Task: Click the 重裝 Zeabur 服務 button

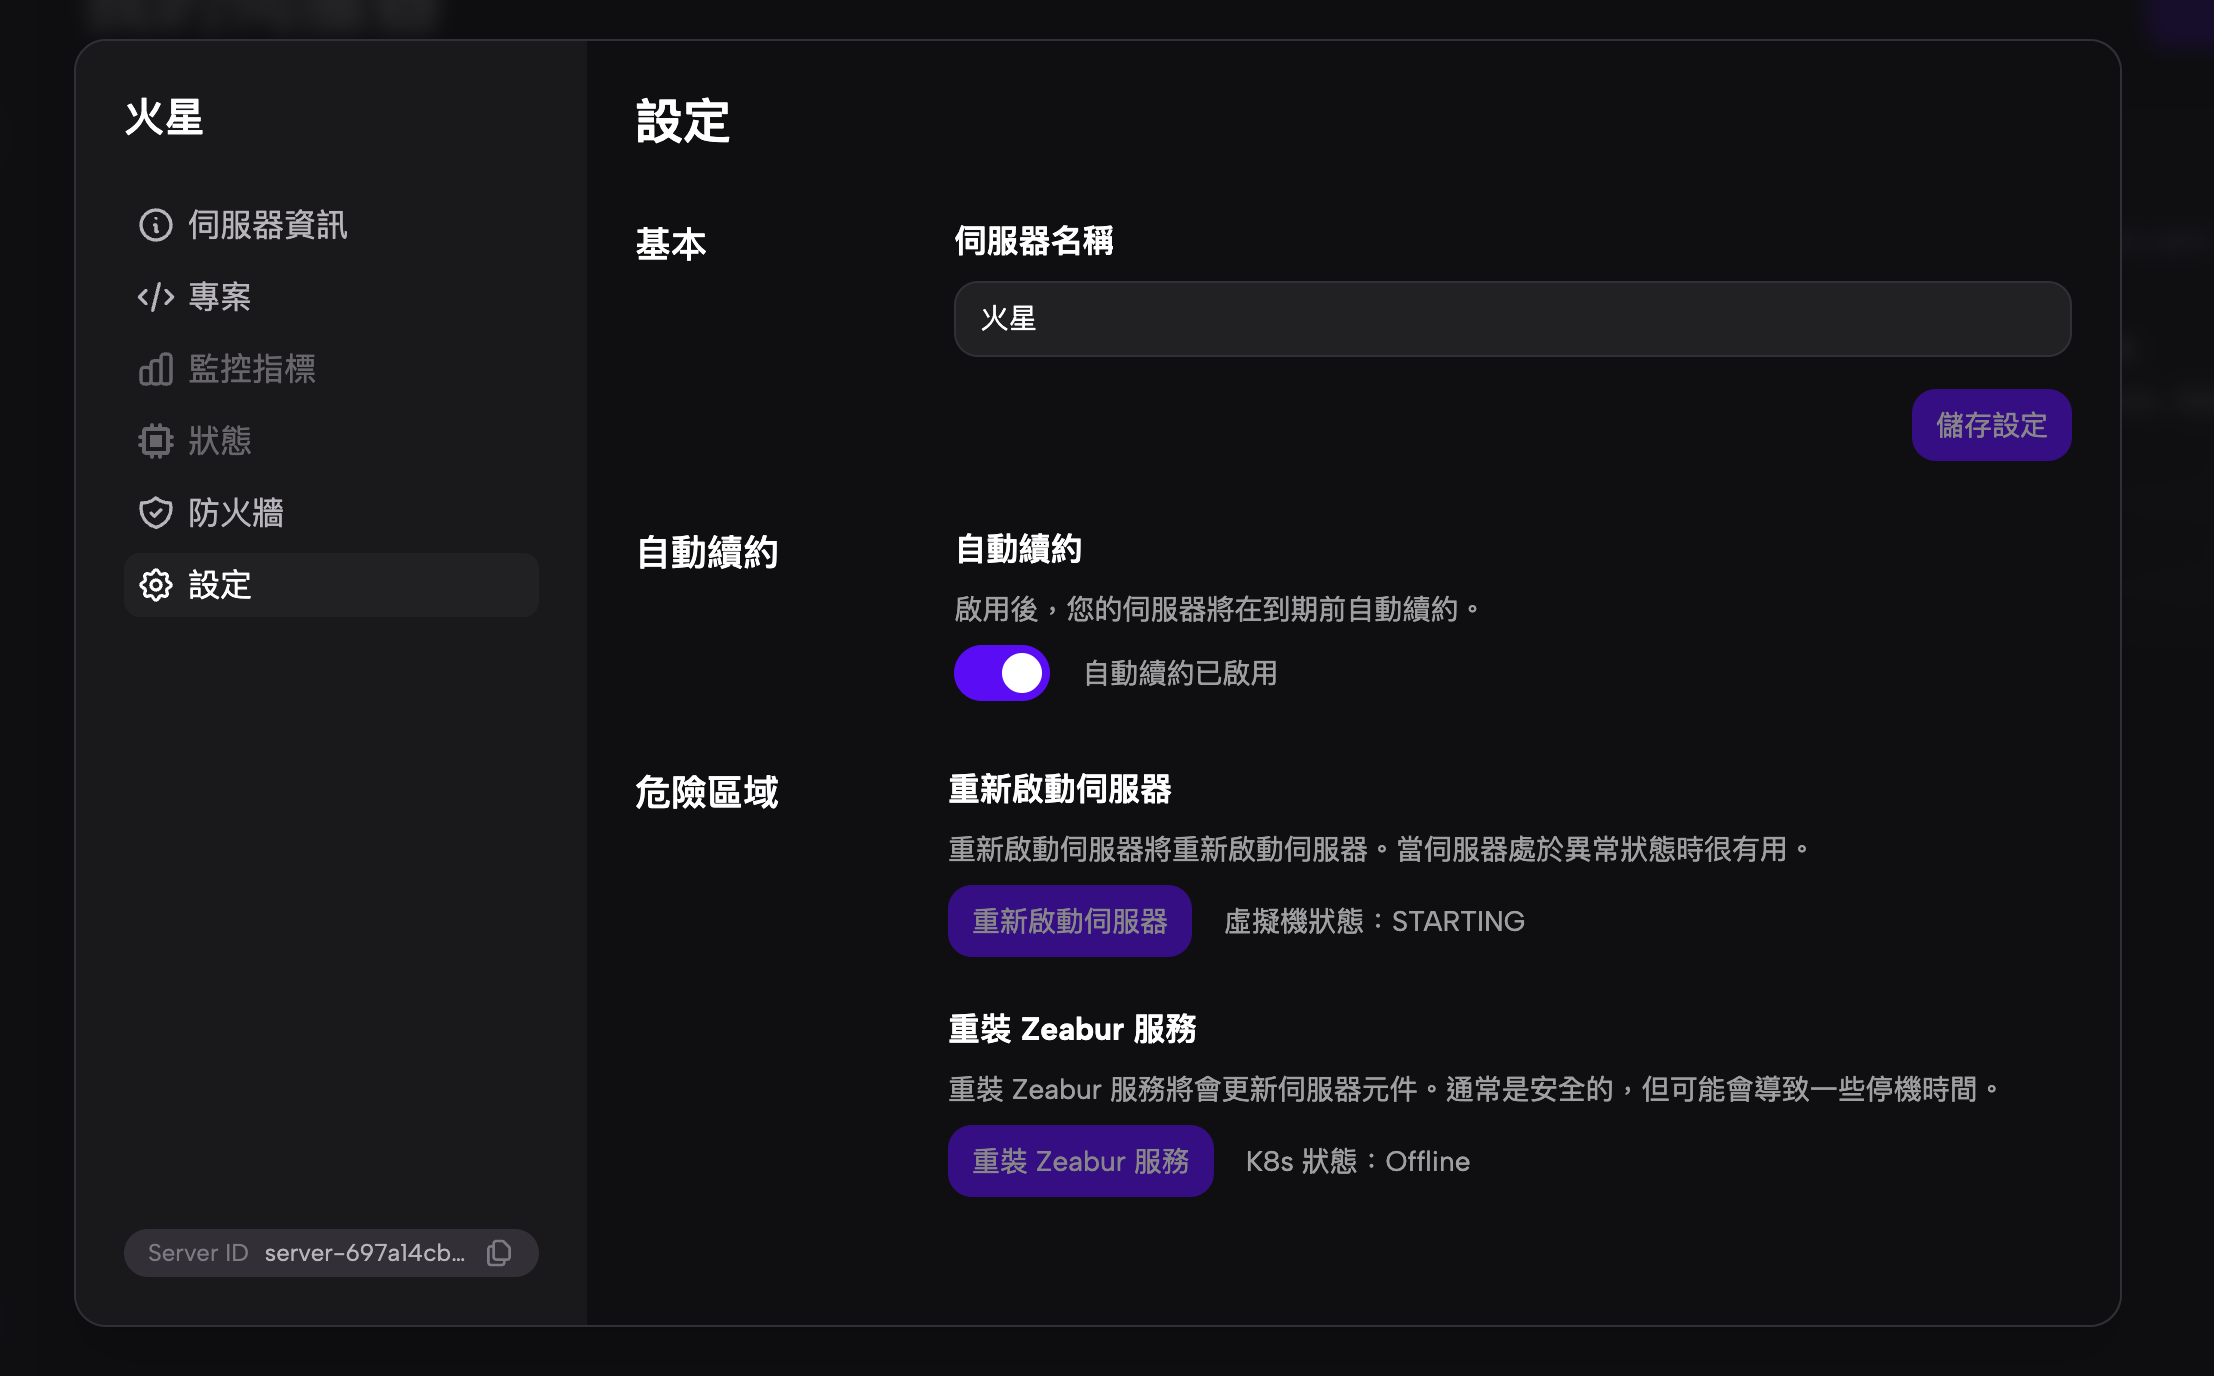Action: (1080, 1161)
